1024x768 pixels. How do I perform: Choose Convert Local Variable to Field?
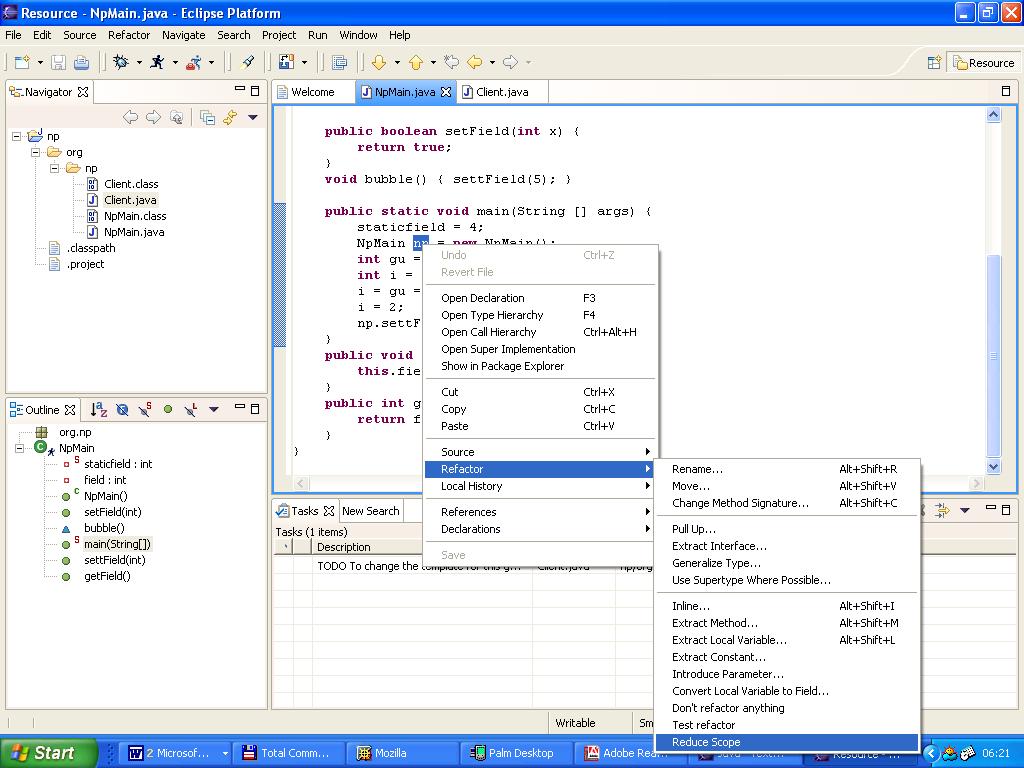pyautogui.click(x=786, y=691)
